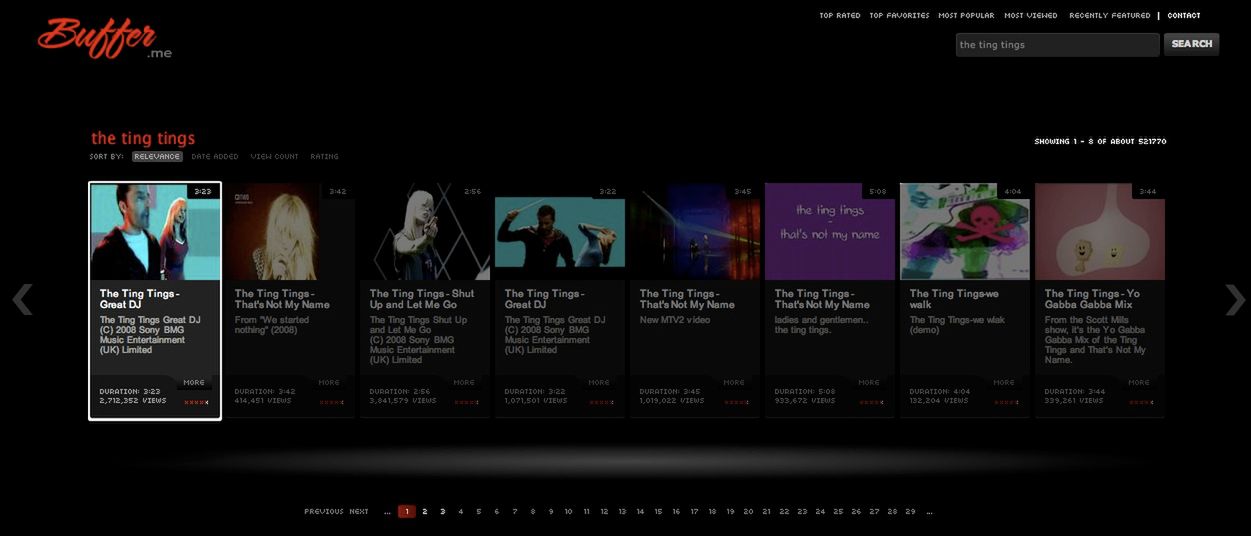Go to results page 15
Image resolution: width=1251 pixels, height=536 pixels.
[x=658, y=511]
